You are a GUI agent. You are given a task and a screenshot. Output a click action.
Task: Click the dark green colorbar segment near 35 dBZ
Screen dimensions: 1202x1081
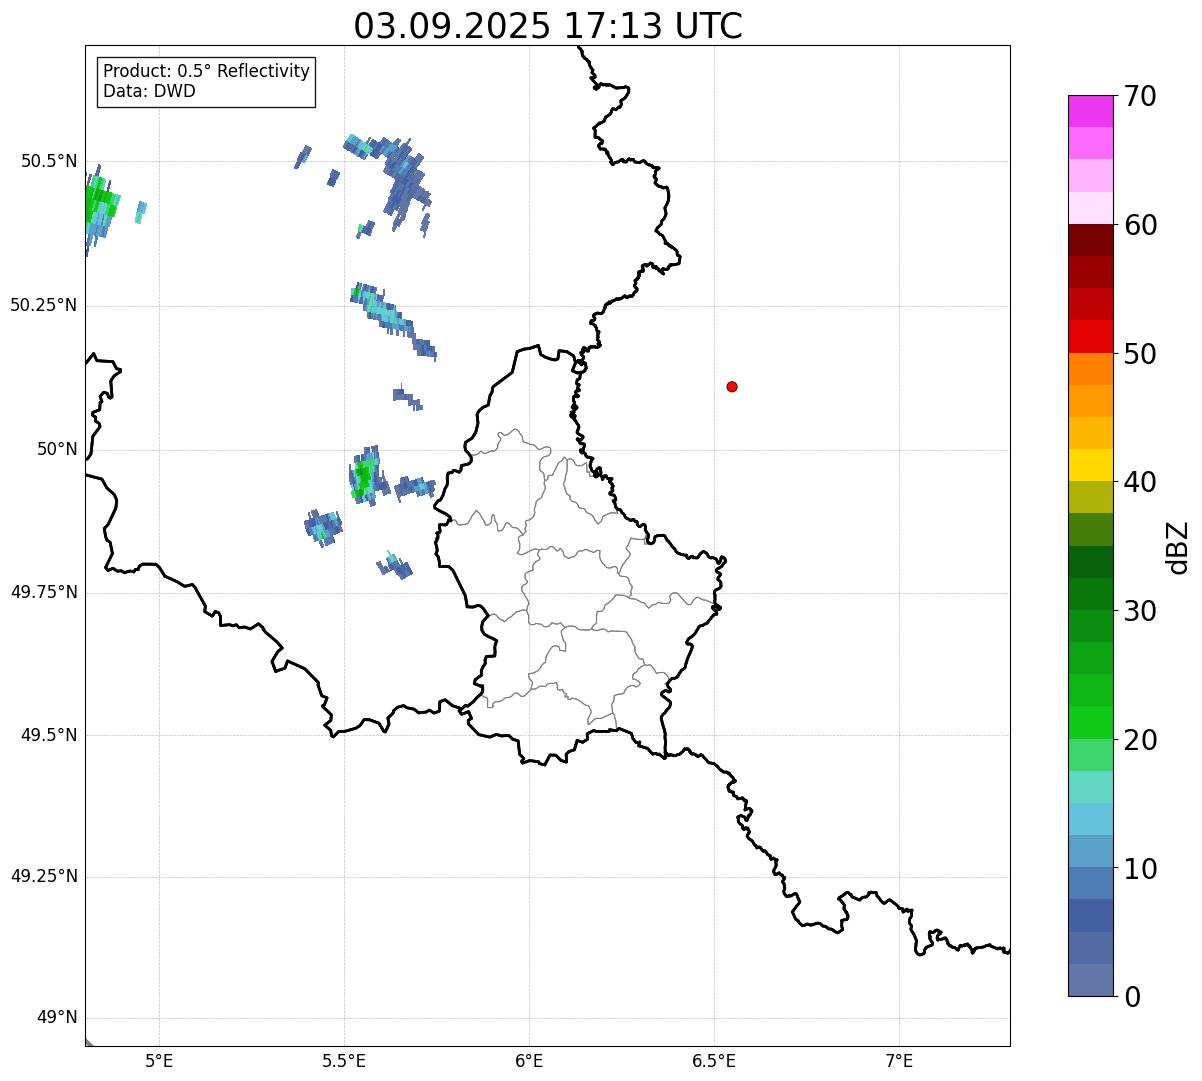coord(1090,562)
